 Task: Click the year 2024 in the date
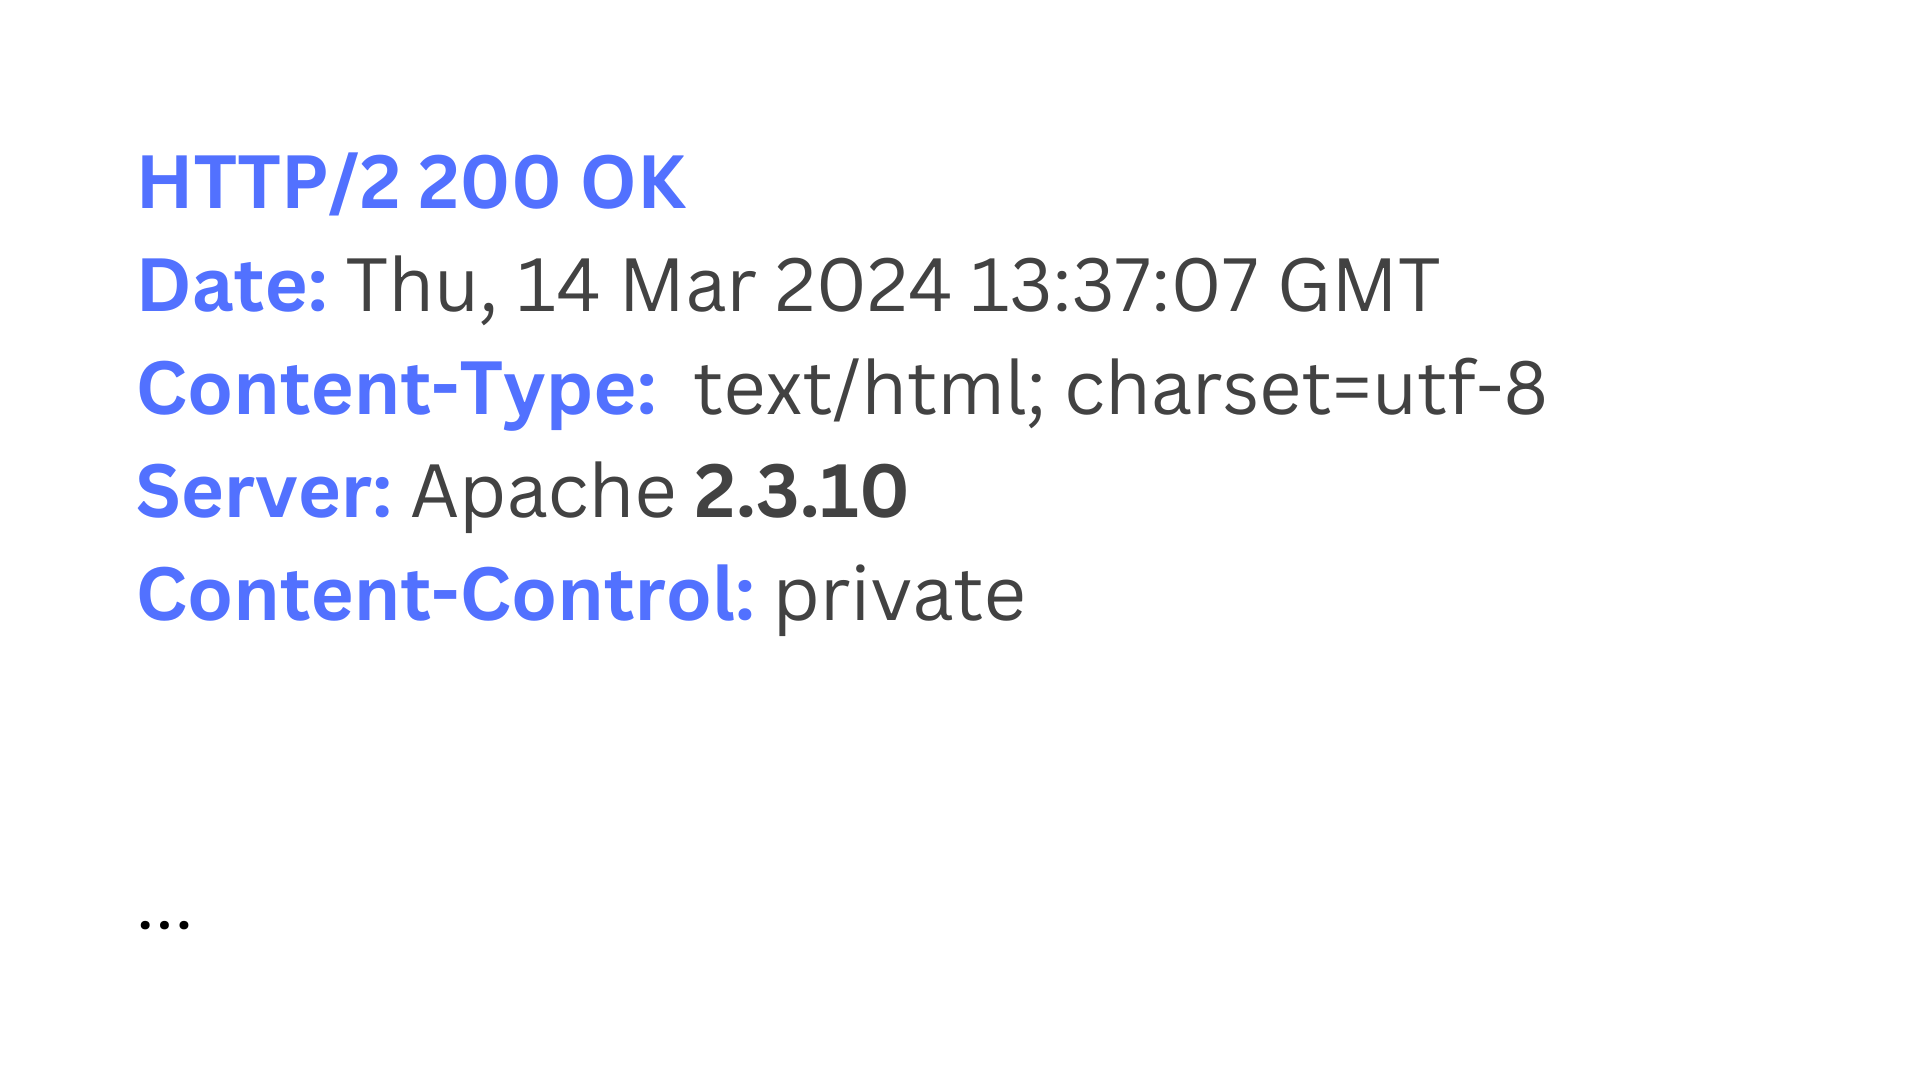coord(863,286)
